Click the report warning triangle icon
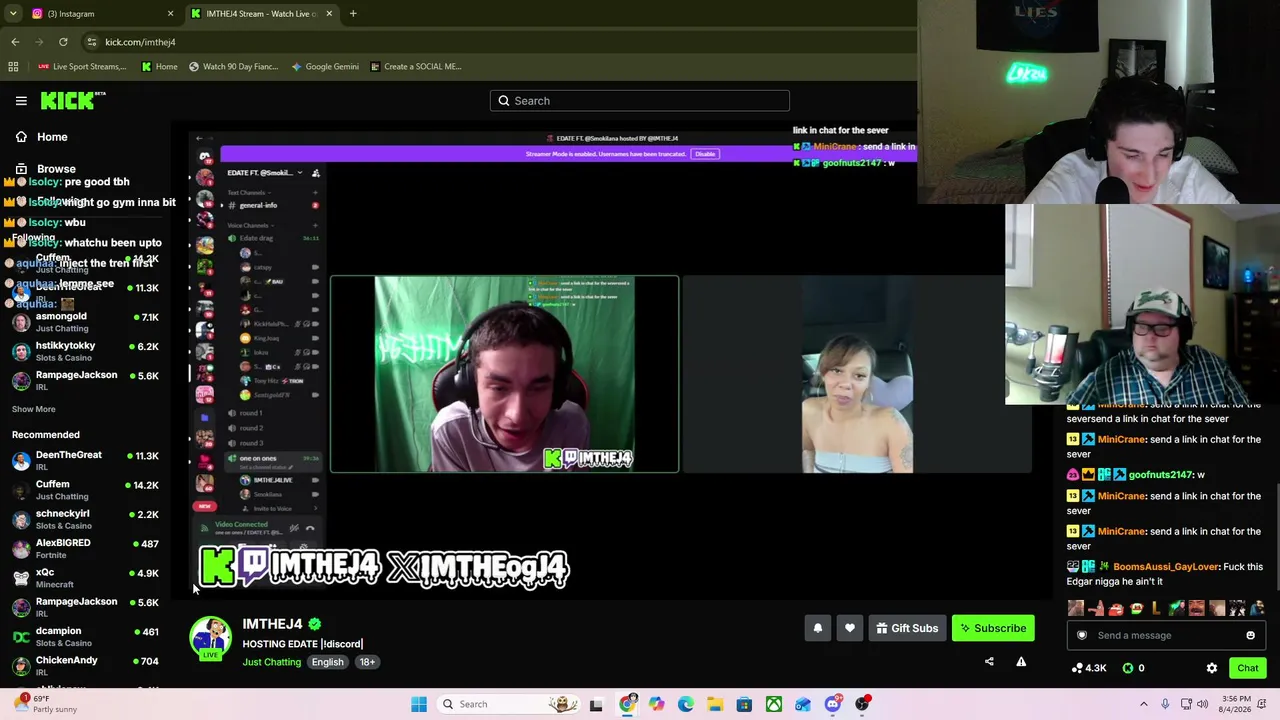 (1021, 661)
